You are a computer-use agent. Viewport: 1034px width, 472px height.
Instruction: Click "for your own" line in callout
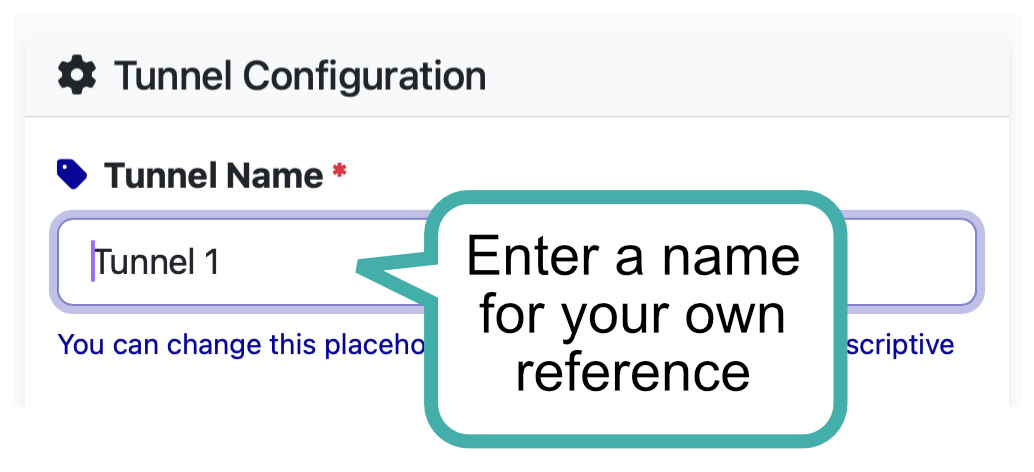click(x=632, y=314)
